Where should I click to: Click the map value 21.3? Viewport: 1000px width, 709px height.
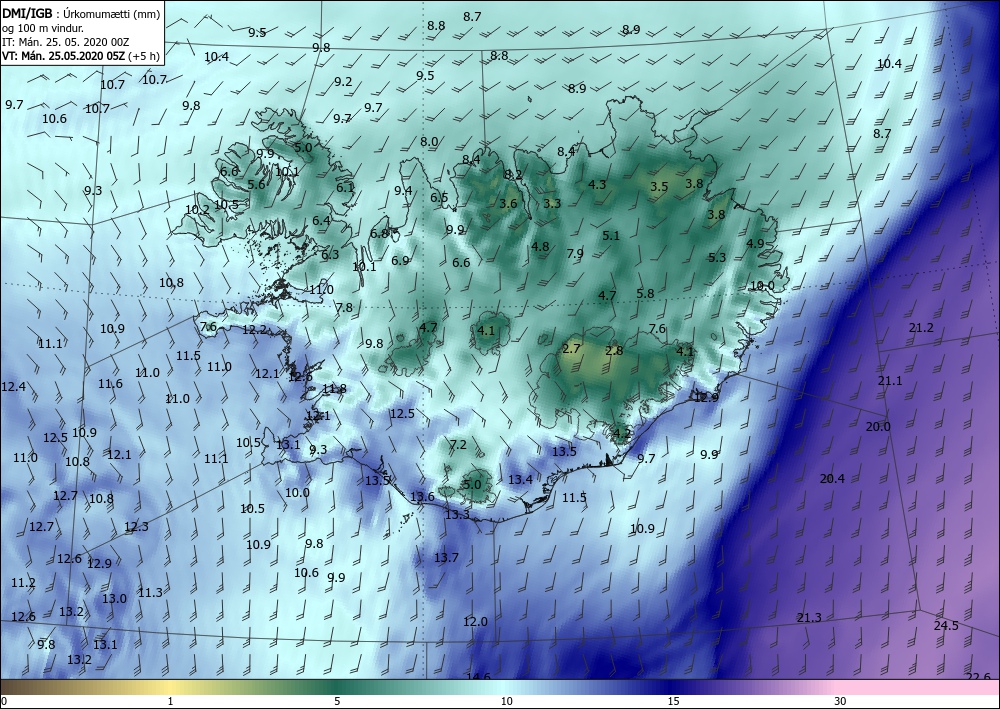[809, 617]
